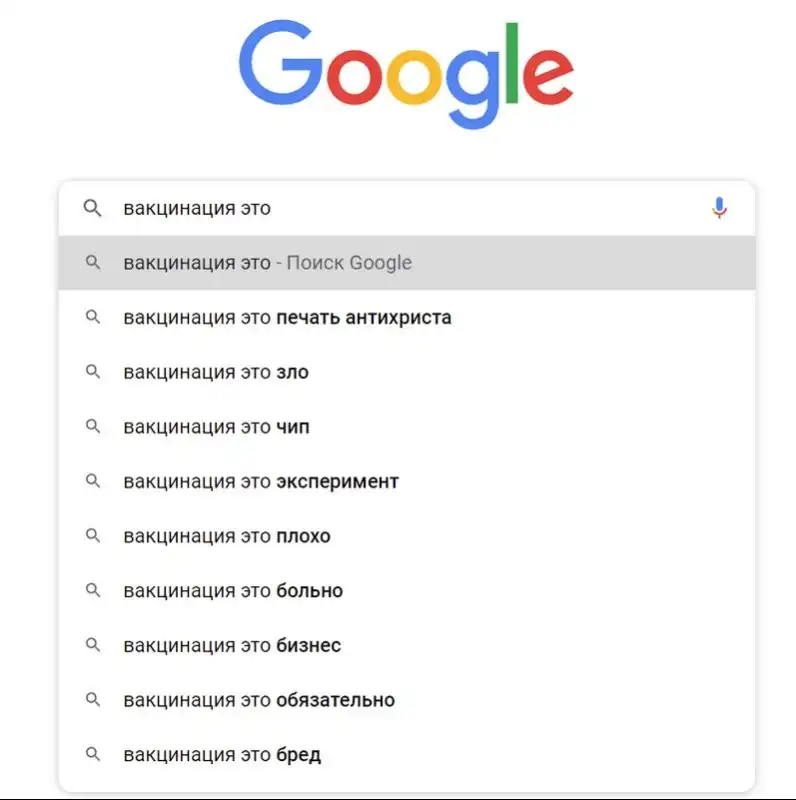The image size is (796, 800).
Task: Click magnifier icon beside "бред" suggestion
Action: (93, 754)
